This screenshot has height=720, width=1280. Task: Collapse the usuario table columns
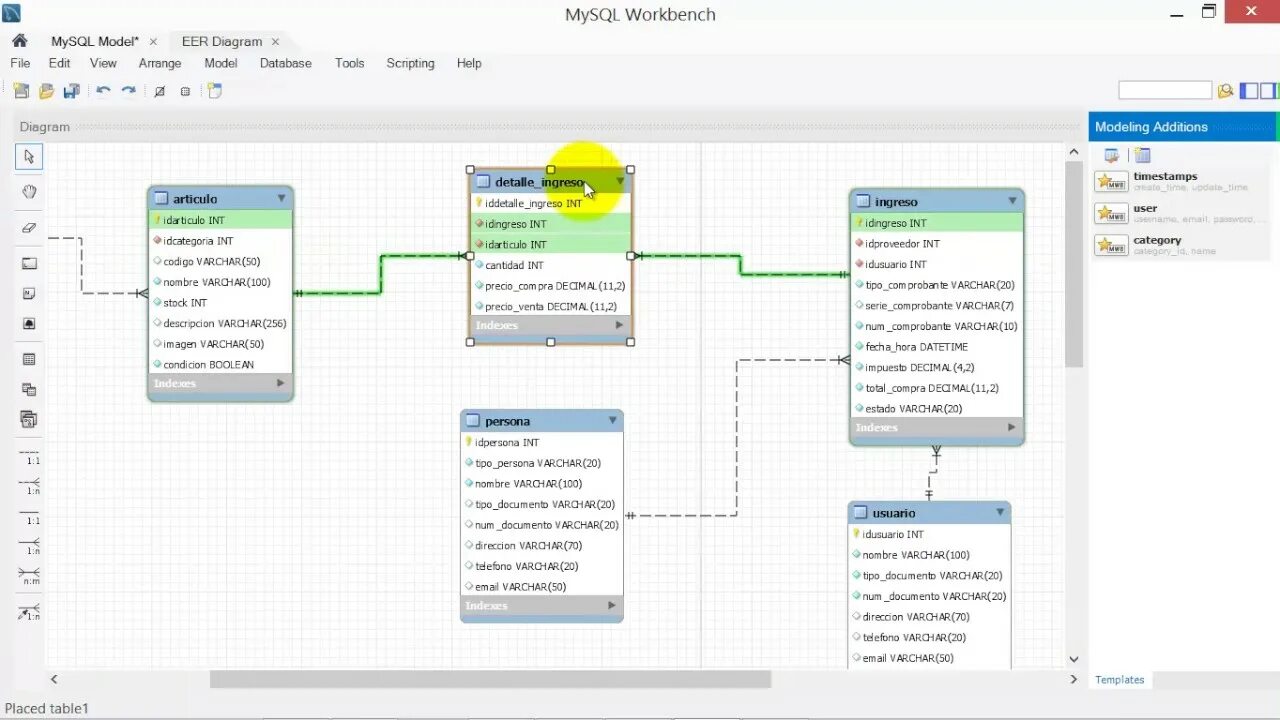[x=1000, y=513]
